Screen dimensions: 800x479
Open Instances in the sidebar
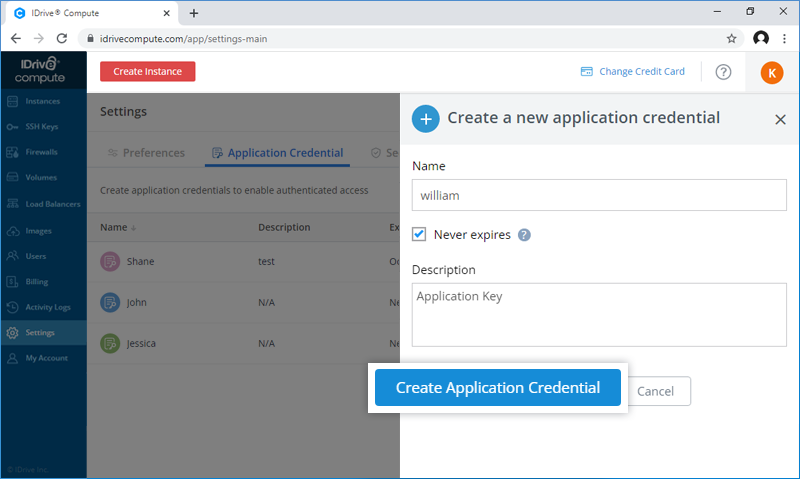coord(43,101)
